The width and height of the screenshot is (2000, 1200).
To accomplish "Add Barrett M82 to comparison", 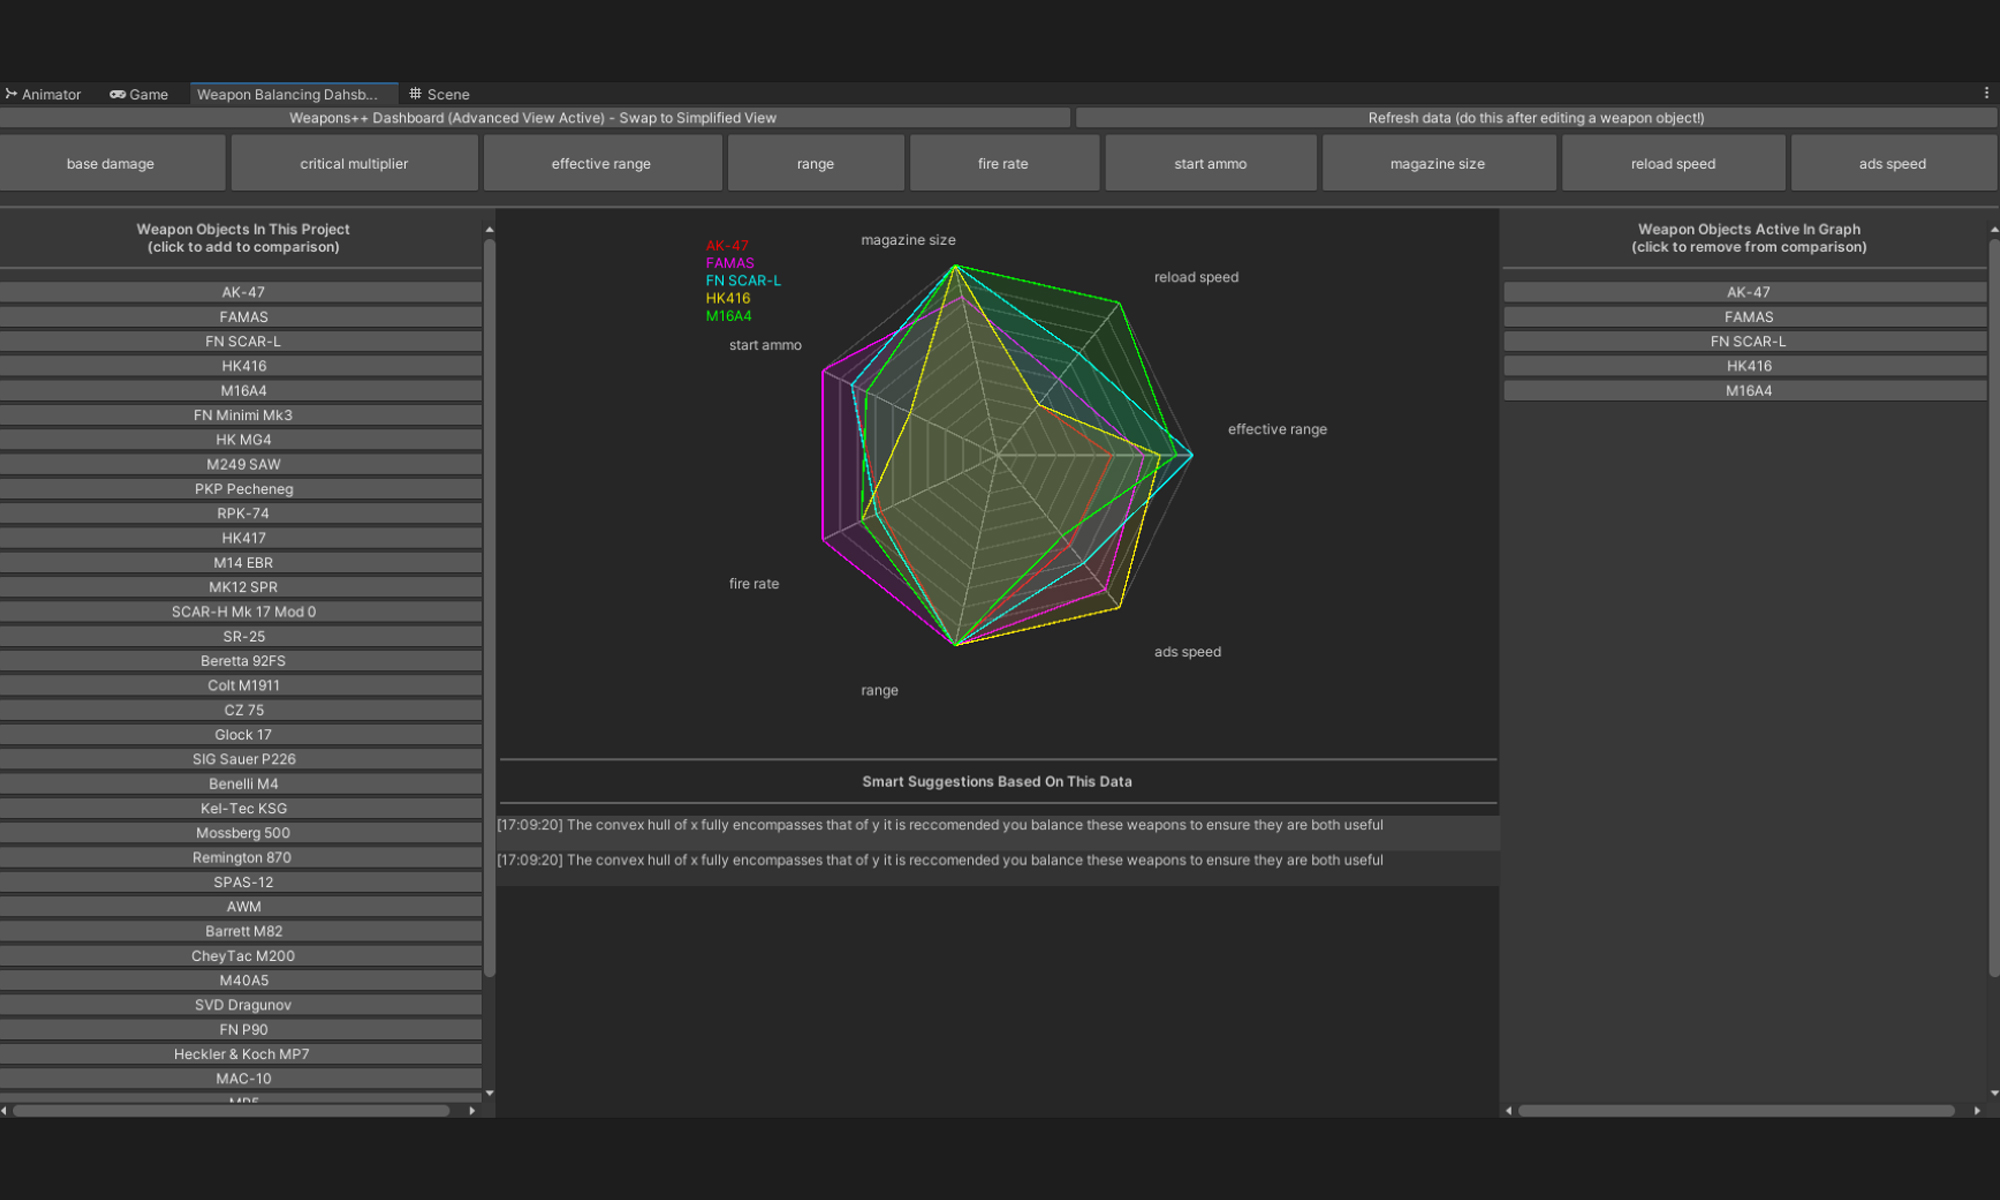I will pyautogui.click(x=242, y=931).
